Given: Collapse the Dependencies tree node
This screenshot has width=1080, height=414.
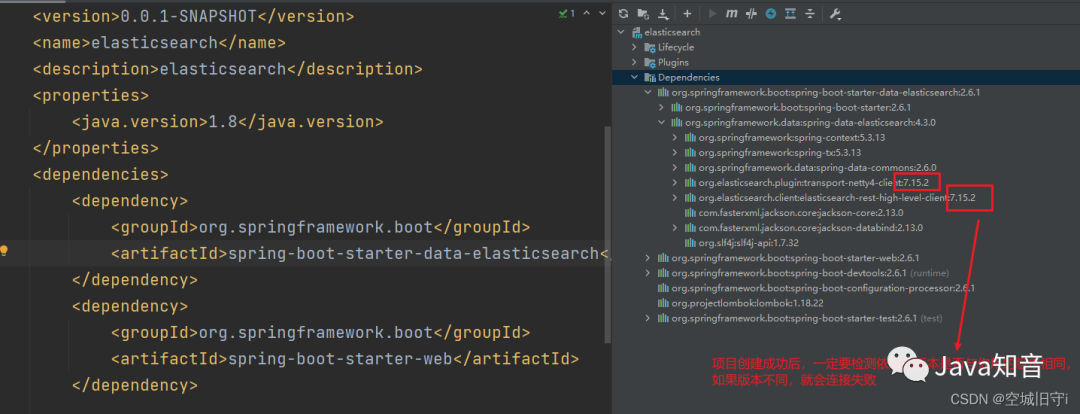Looking at the screenshot, I should (635, 78).
